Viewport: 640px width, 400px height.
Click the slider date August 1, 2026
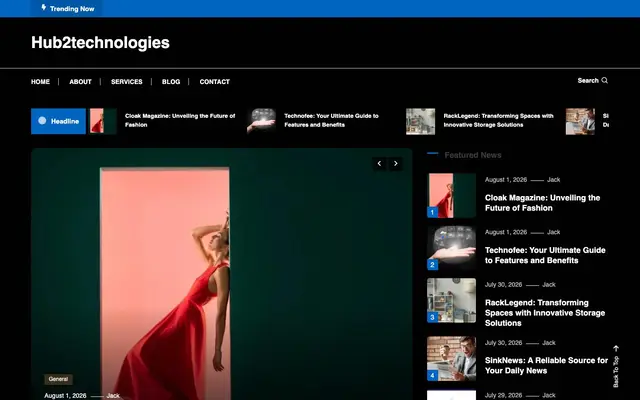tap(65, 396)
